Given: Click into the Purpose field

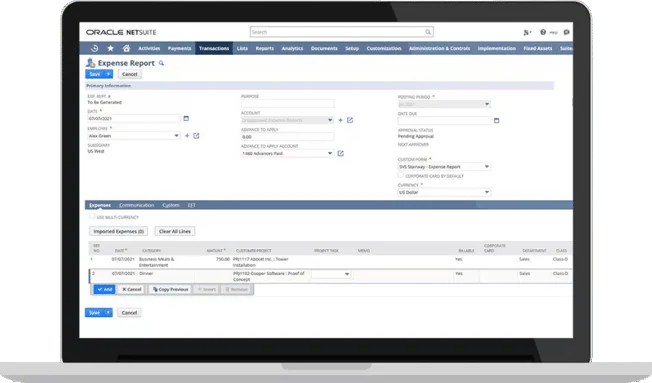Looking at the screenshot, I should [288, 103].
